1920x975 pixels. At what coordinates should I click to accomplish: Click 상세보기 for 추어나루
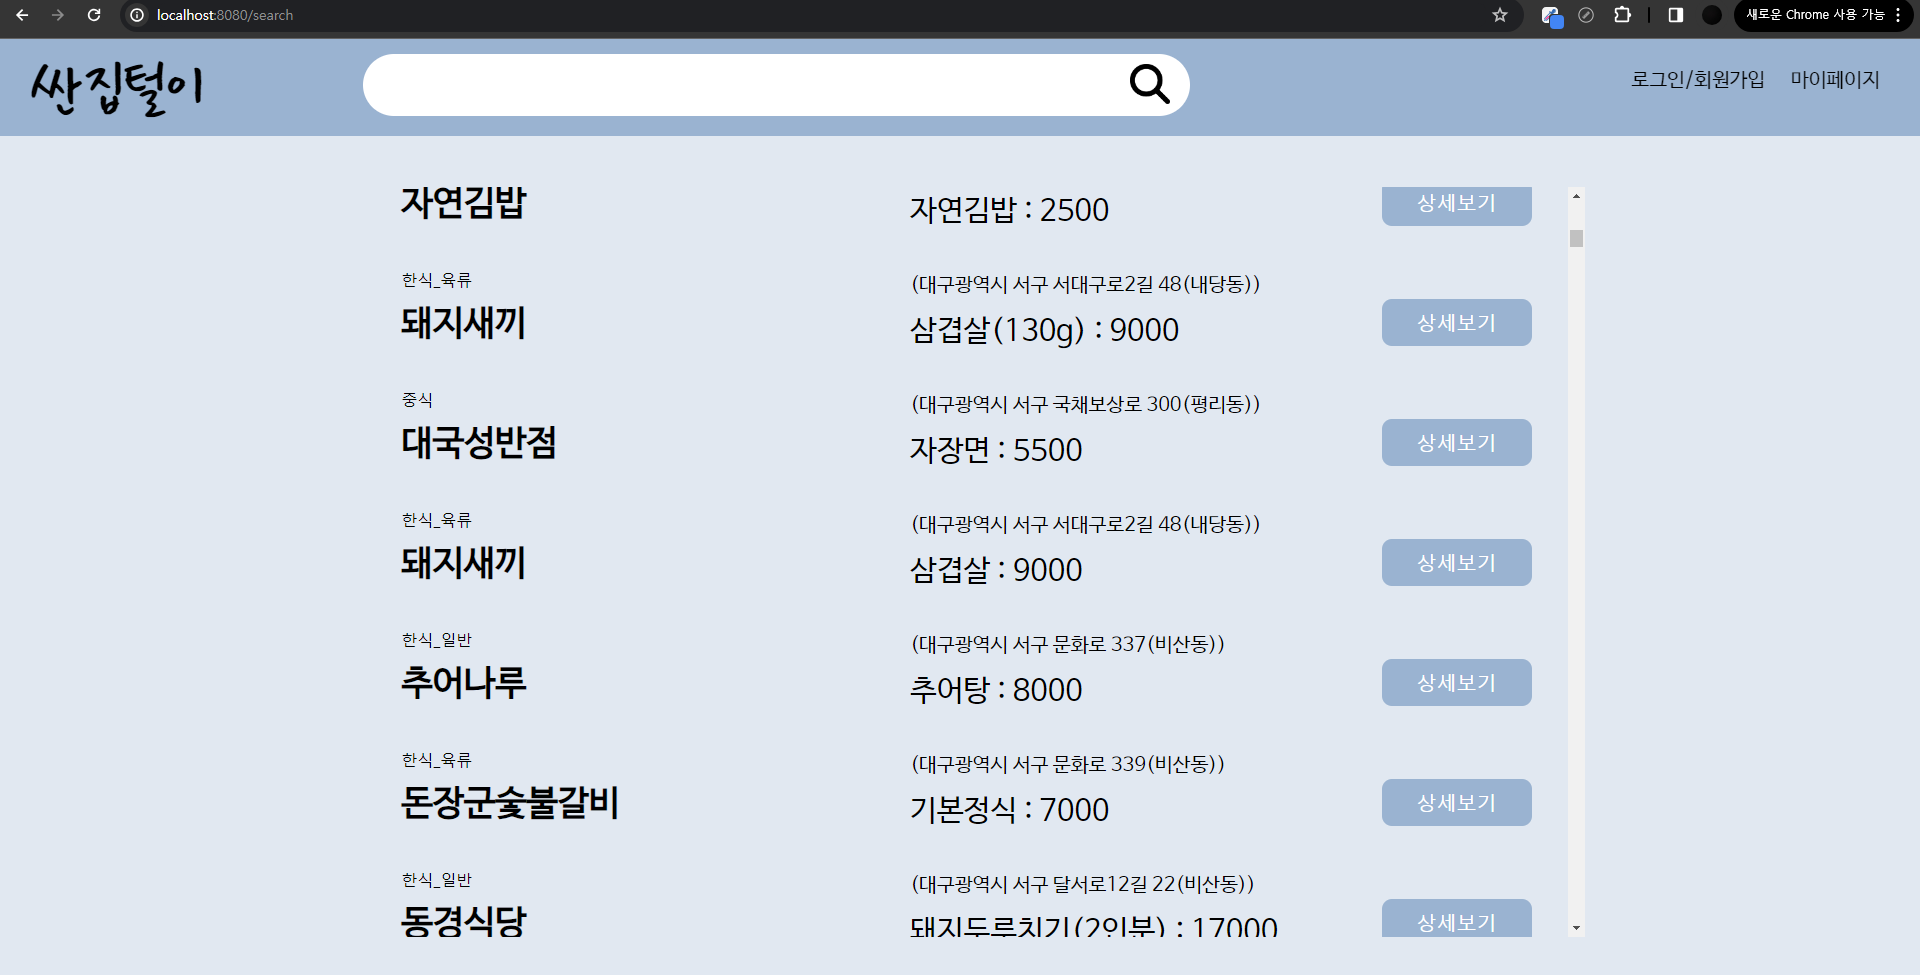(x=1457, y=682)
